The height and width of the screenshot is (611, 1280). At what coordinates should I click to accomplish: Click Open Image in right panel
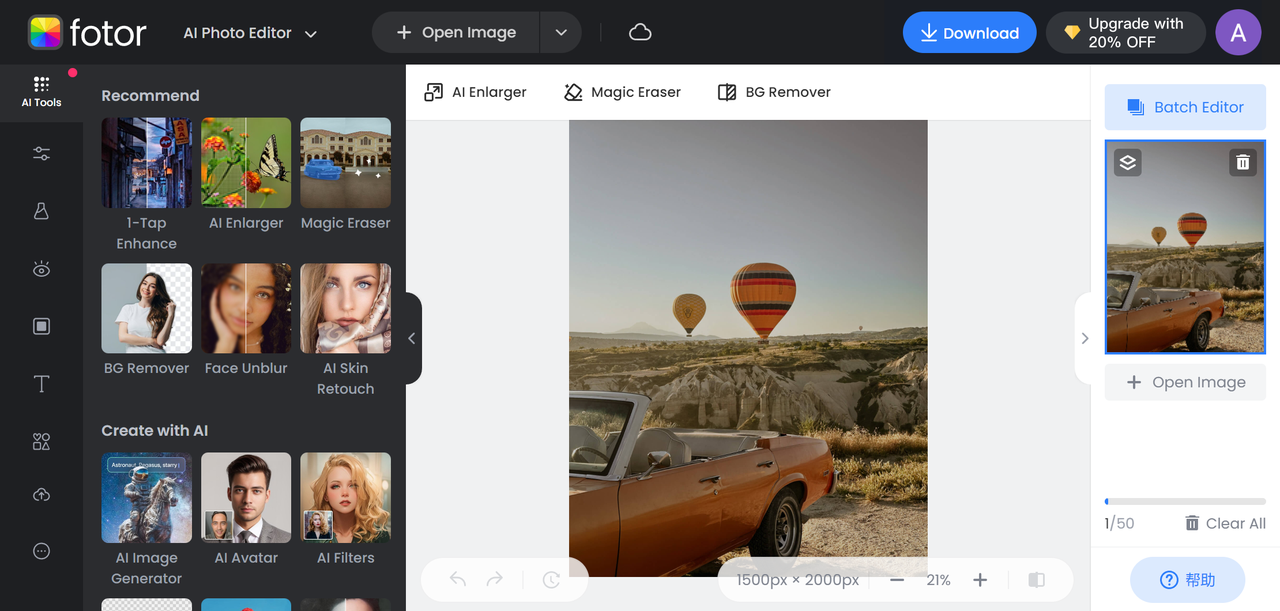[x=1185, y=382]
